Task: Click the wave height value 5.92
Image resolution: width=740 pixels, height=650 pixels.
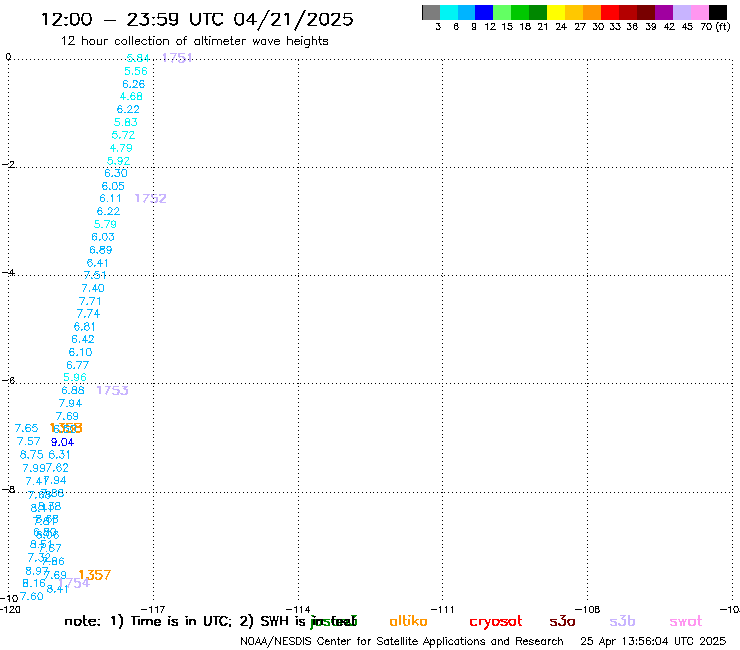Action: [x=118, y=161]
